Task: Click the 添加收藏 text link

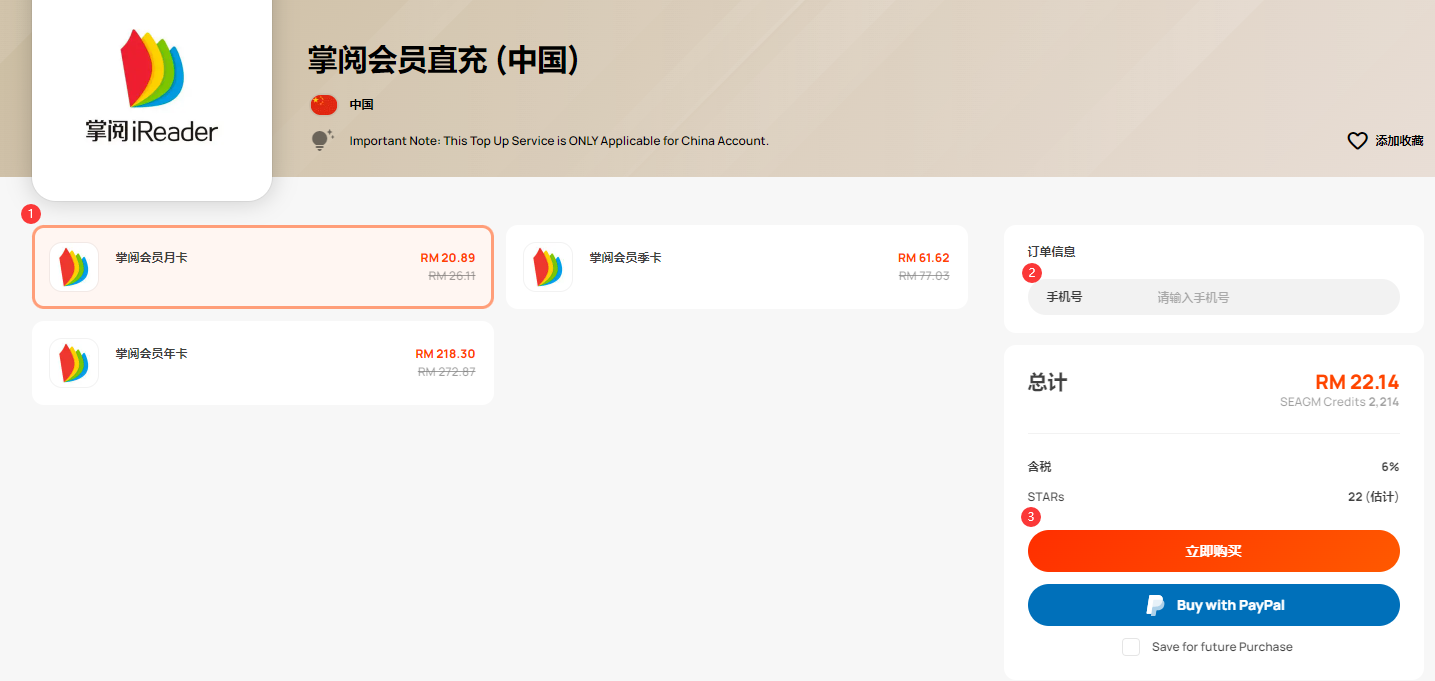Action: point(1399,141)
